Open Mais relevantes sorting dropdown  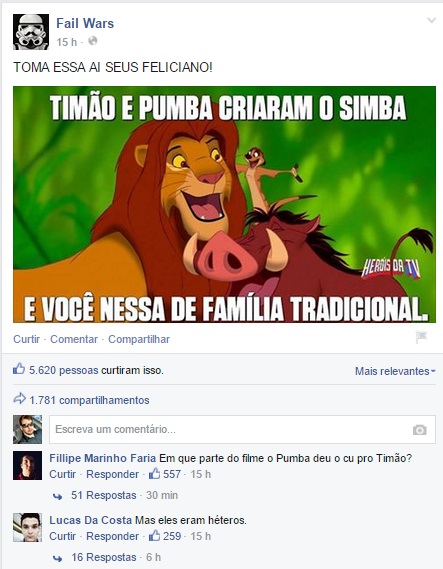(395, 371)
